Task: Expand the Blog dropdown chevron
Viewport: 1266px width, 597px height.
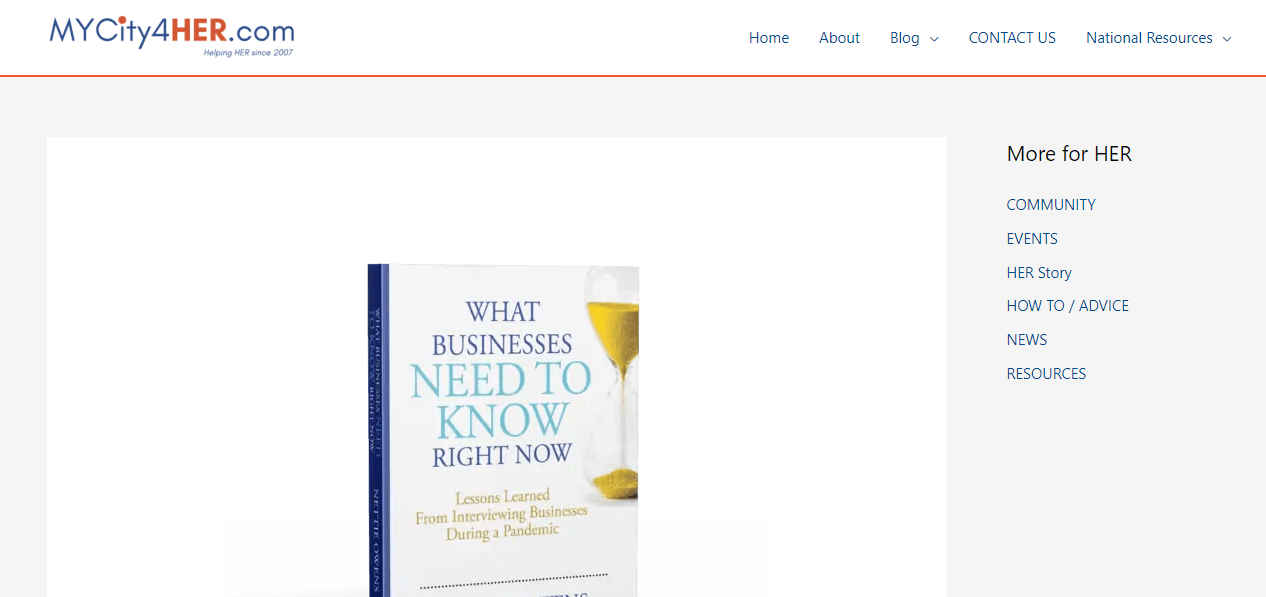Action: 934,39
